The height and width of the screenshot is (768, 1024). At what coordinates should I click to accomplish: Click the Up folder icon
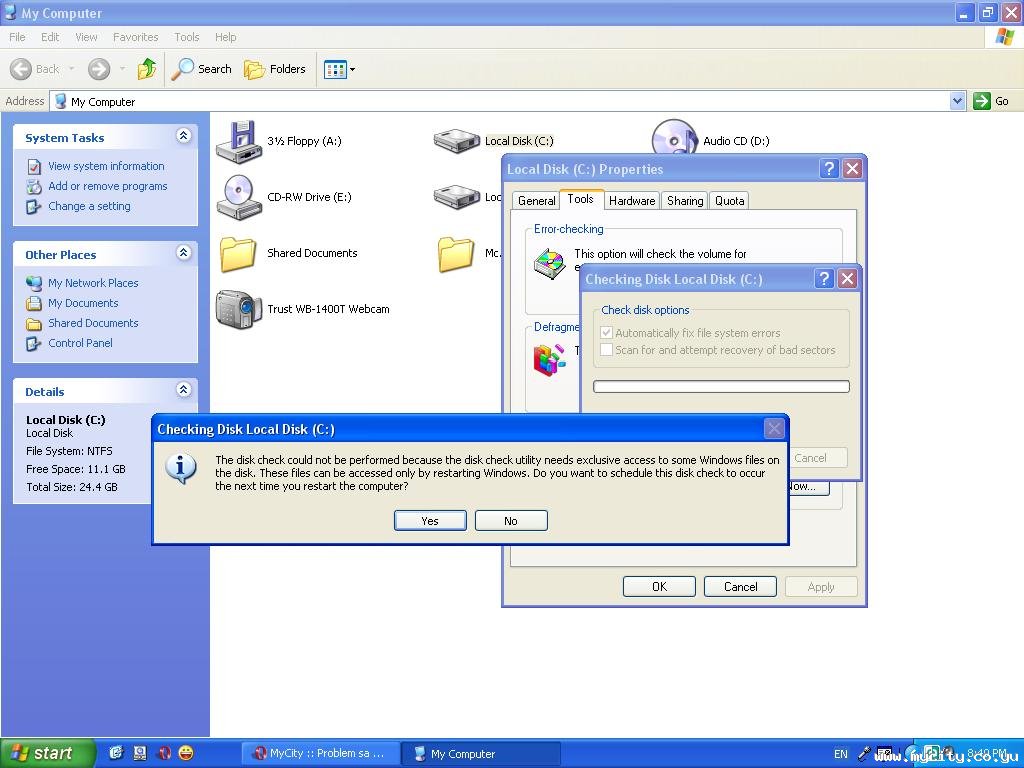coord(147,69)
